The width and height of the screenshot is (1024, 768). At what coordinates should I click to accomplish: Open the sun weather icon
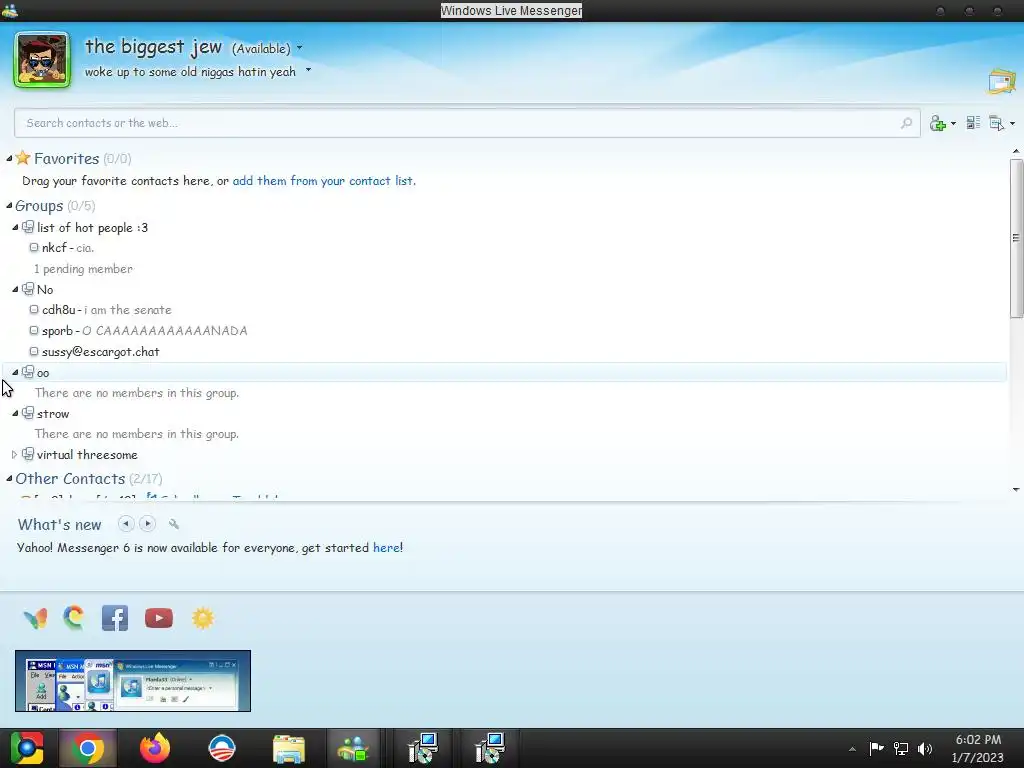pyautogui.click(x=203, y=618)
